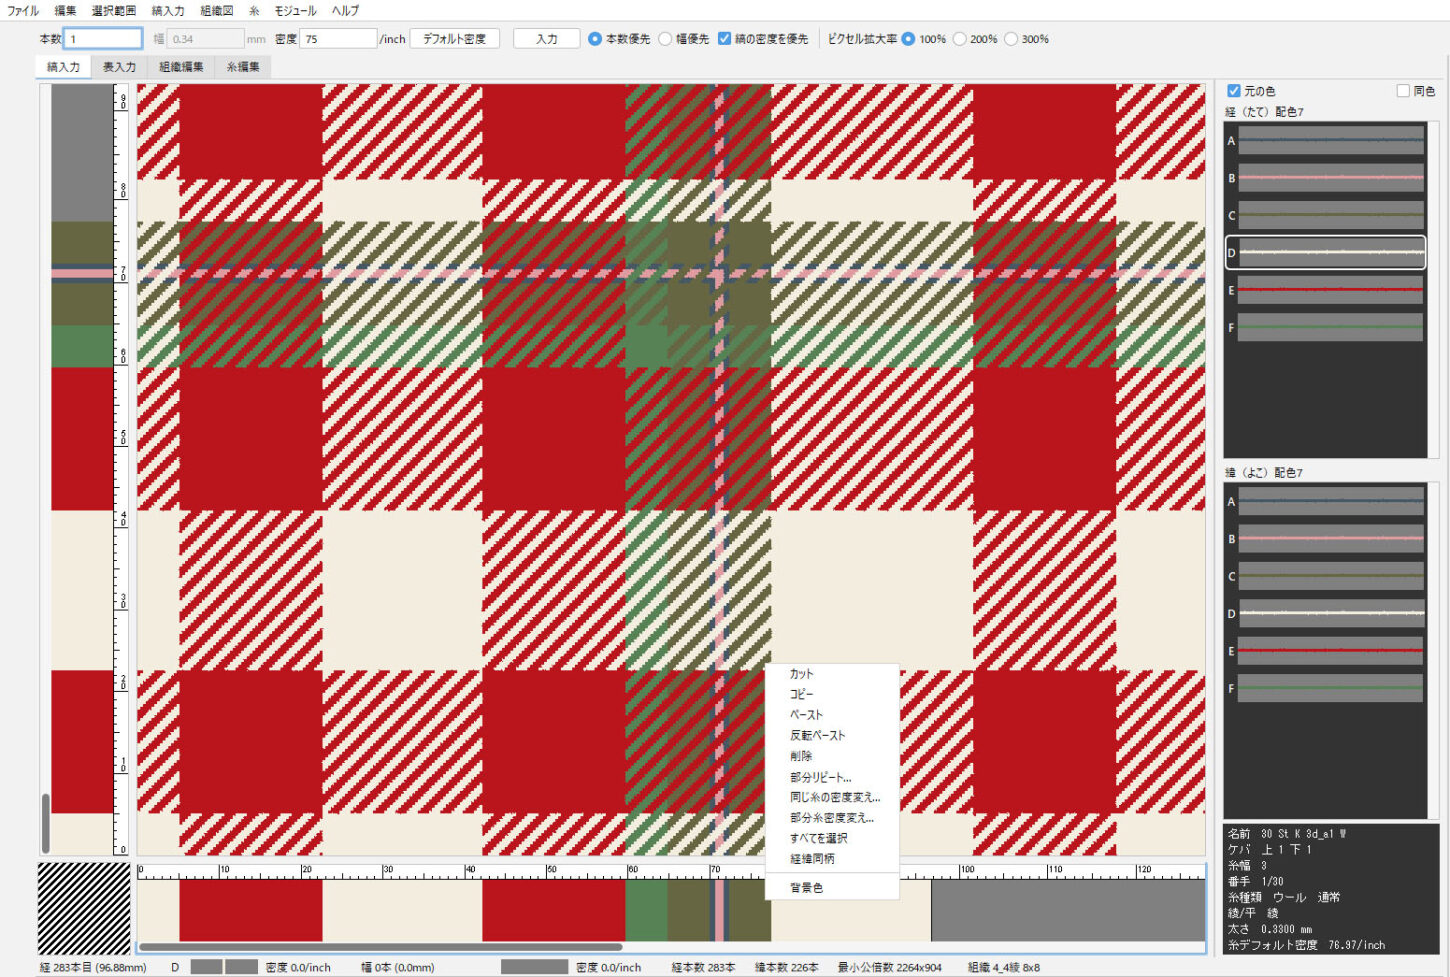Choose 部分リピート... from context menu

click(x=820, y=777)
